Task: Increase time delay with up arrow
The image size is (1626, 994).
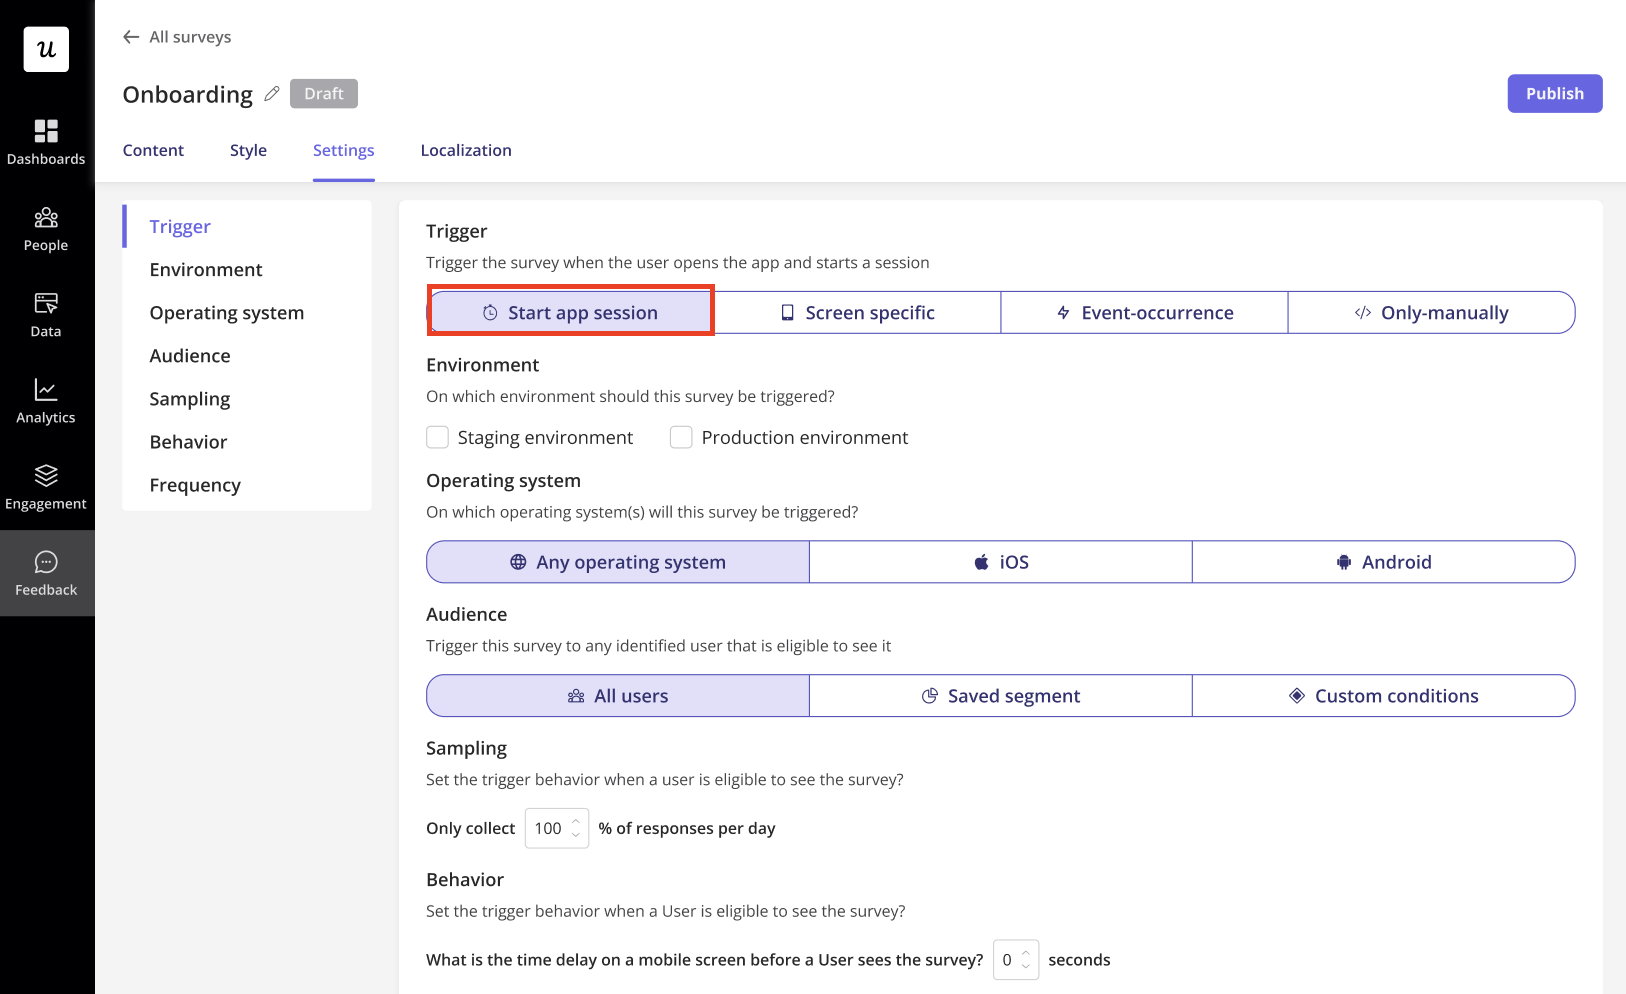Action: click(1026, 953)
